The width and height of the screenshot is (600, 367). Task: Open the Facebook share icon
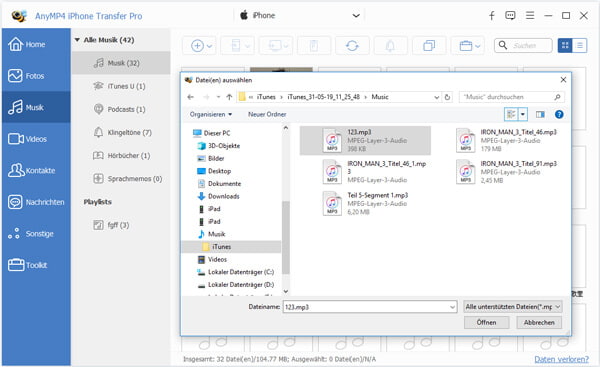click(492, 15)
